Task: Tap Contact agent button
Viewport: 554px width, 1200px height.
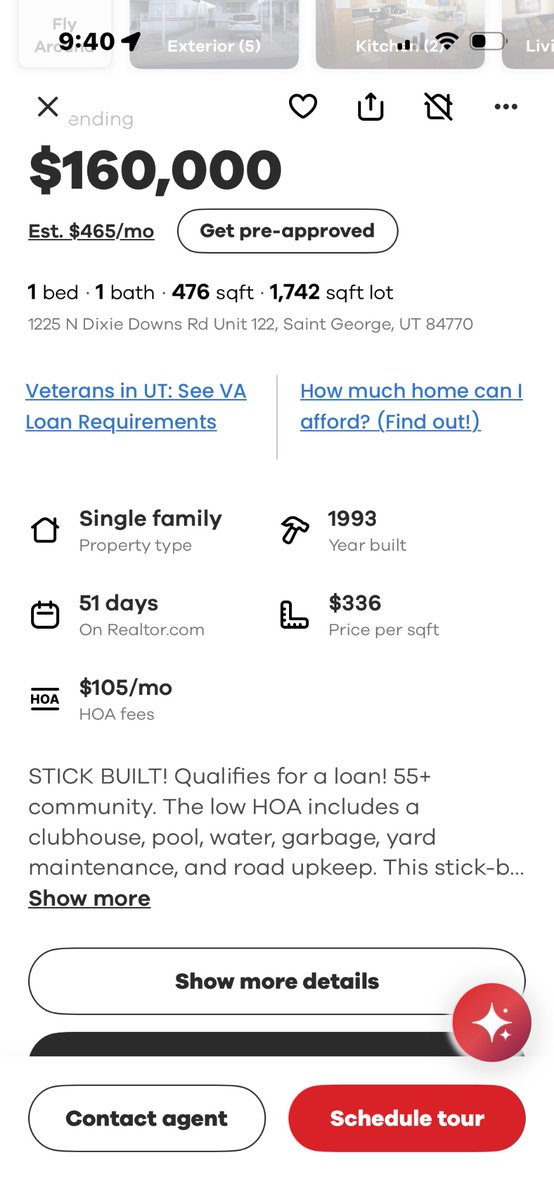Action: 147,1118
